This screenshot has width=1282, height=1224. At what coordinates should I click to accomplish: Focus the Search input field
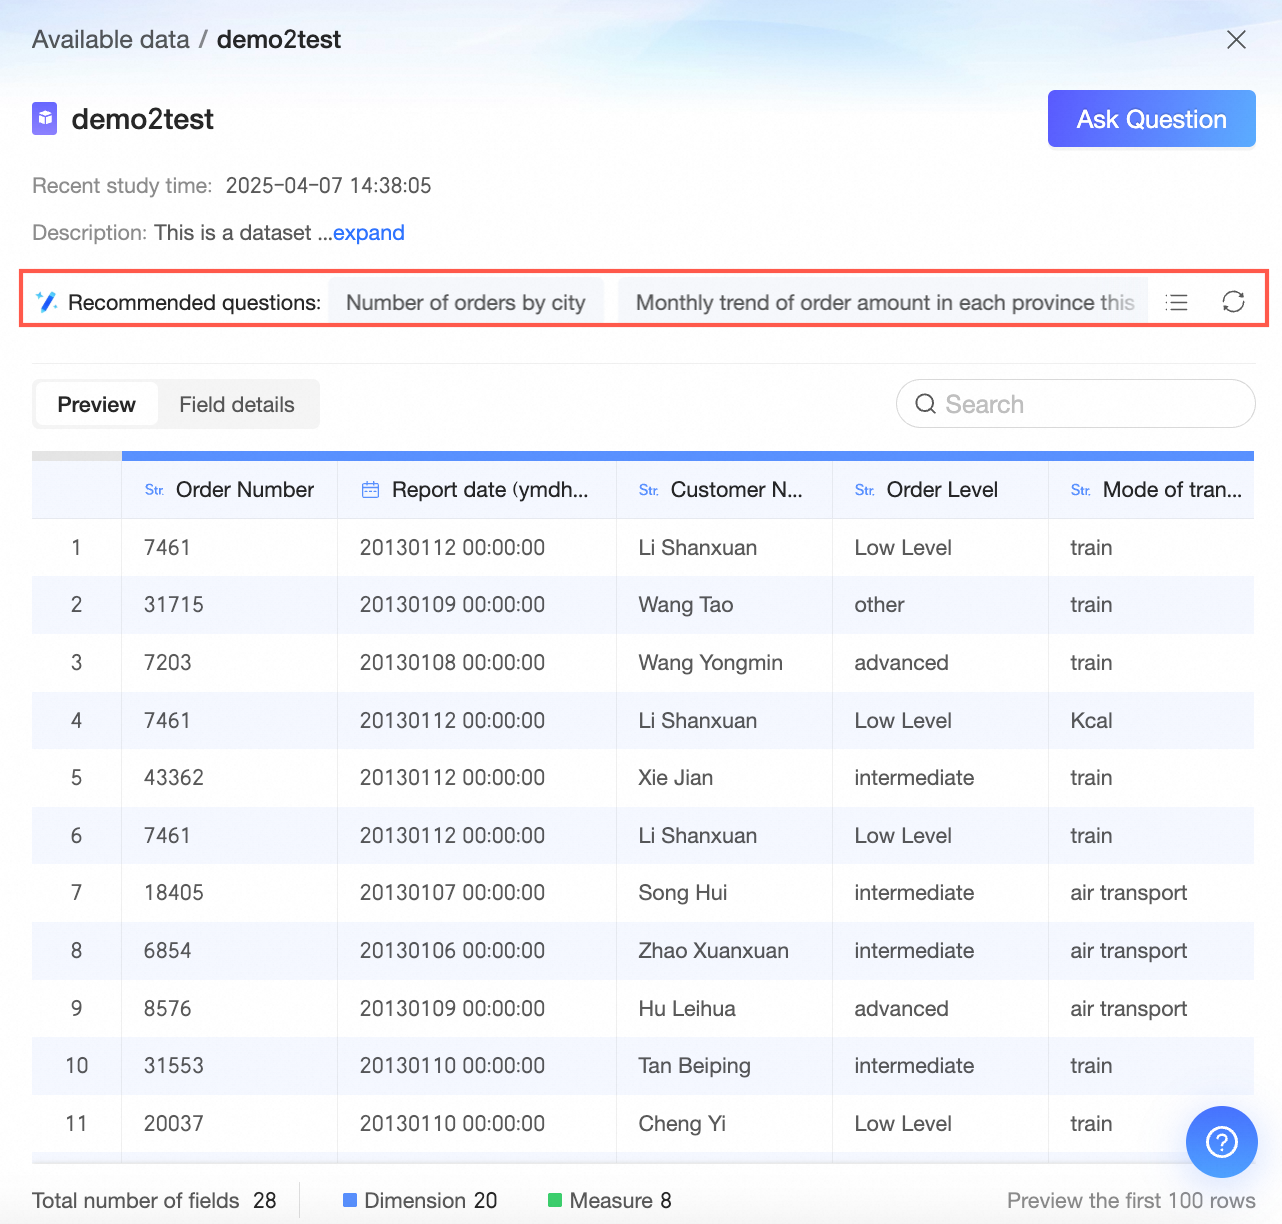tap(1076, 404)
